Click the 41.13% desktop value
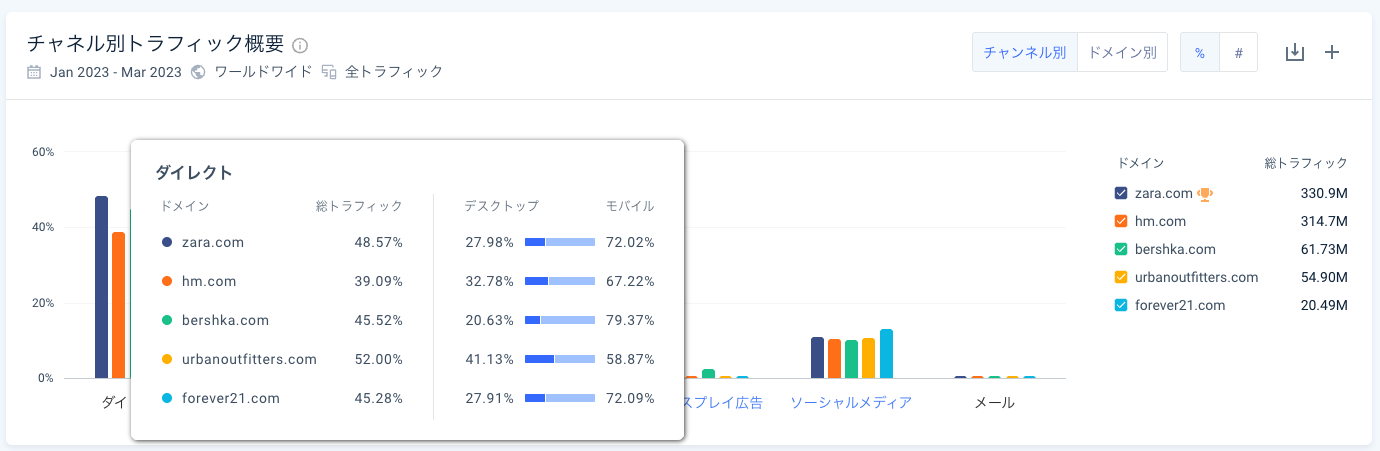 (x=489, y=359)
